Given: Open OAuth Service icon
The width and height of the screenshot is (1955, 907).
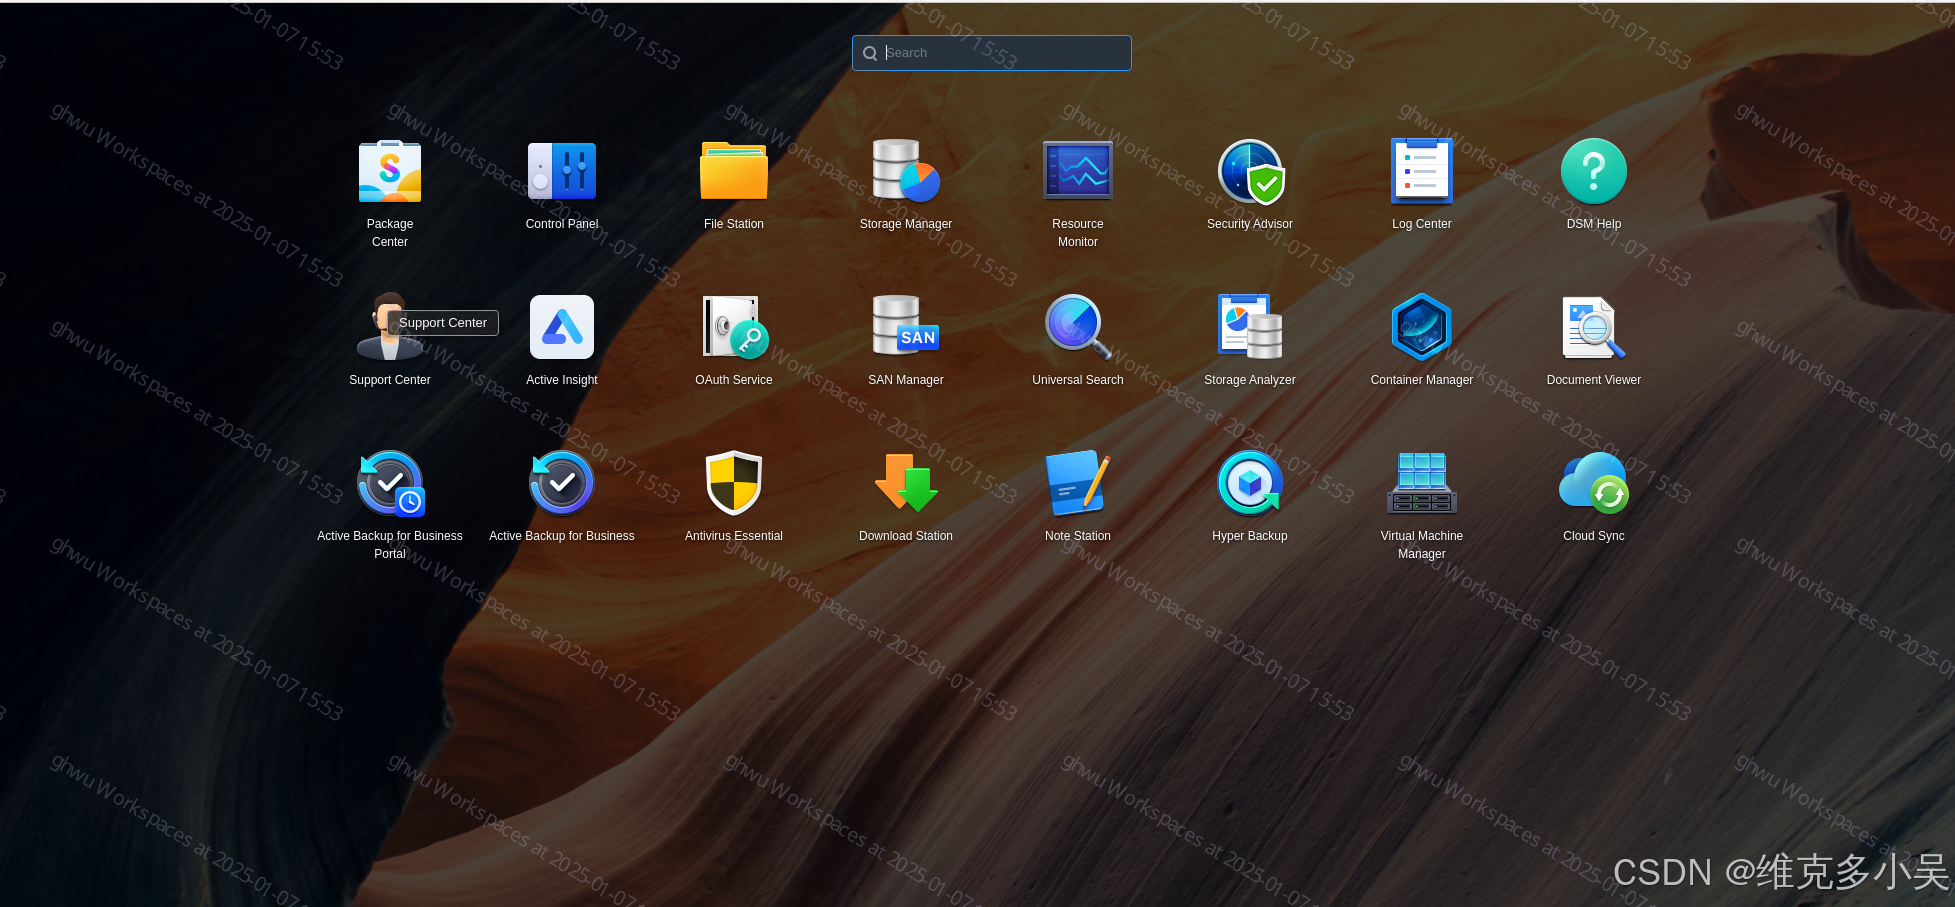Looking at the screenshot, I should tap(734, 327).
